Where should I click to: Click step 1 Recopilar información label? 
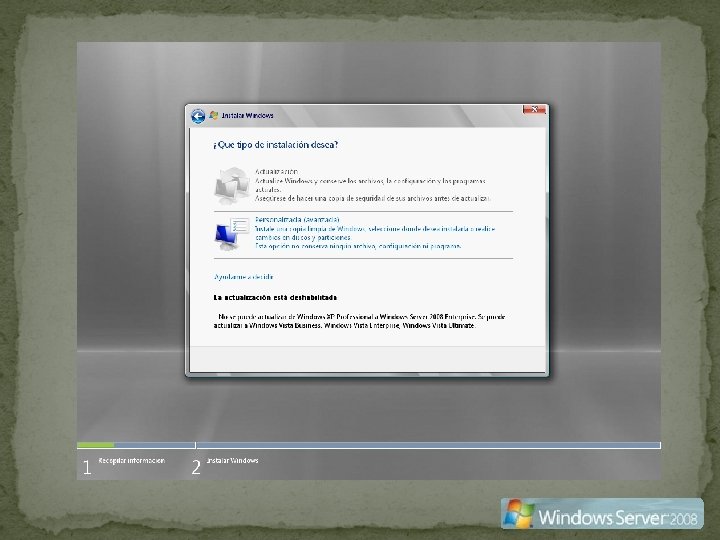click(x=132, y=461)
